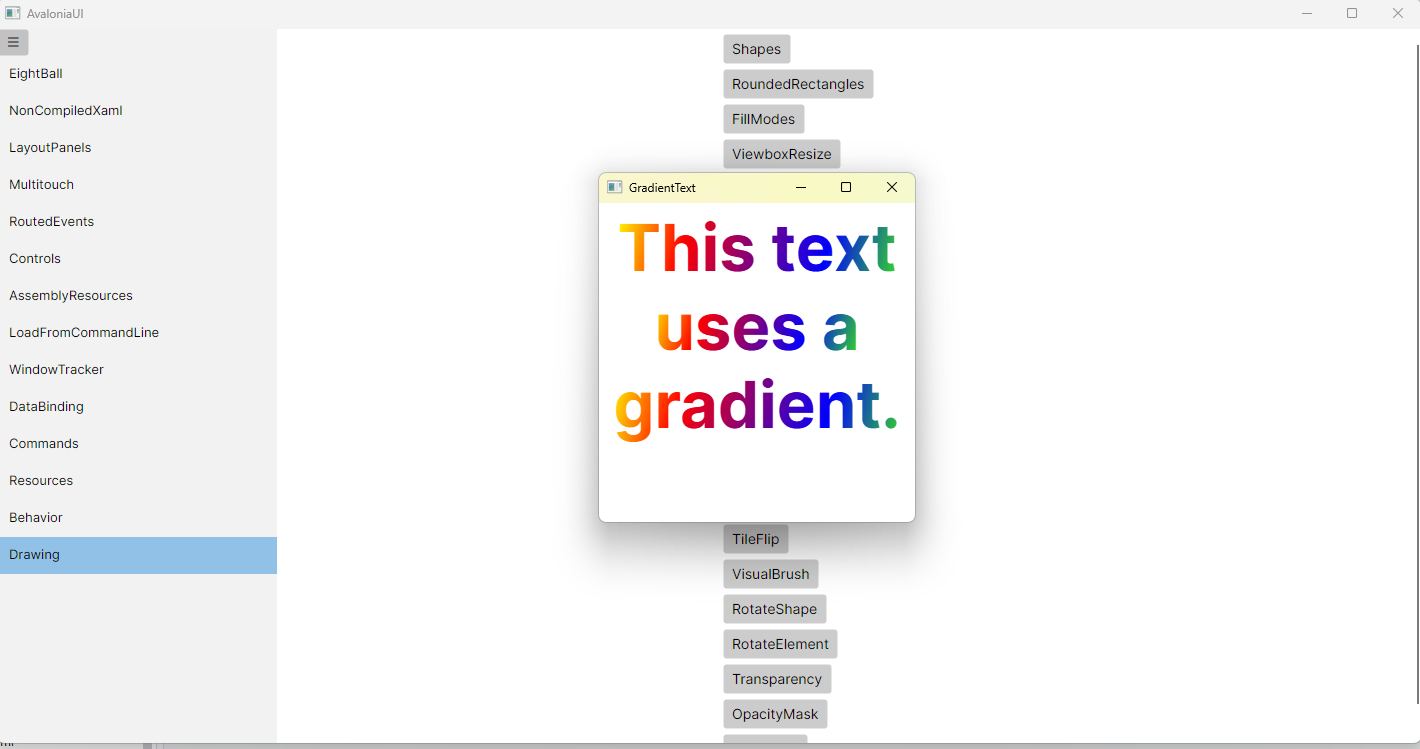Launch the RotateElement sample
The image size is (1420, 749).
click(781, 644)
